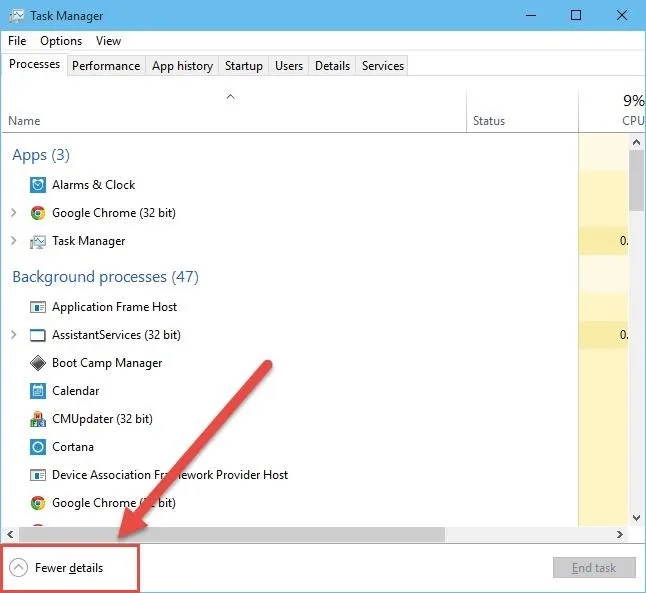
Task: Click the Calendar app icon
Action: point(37,391)
